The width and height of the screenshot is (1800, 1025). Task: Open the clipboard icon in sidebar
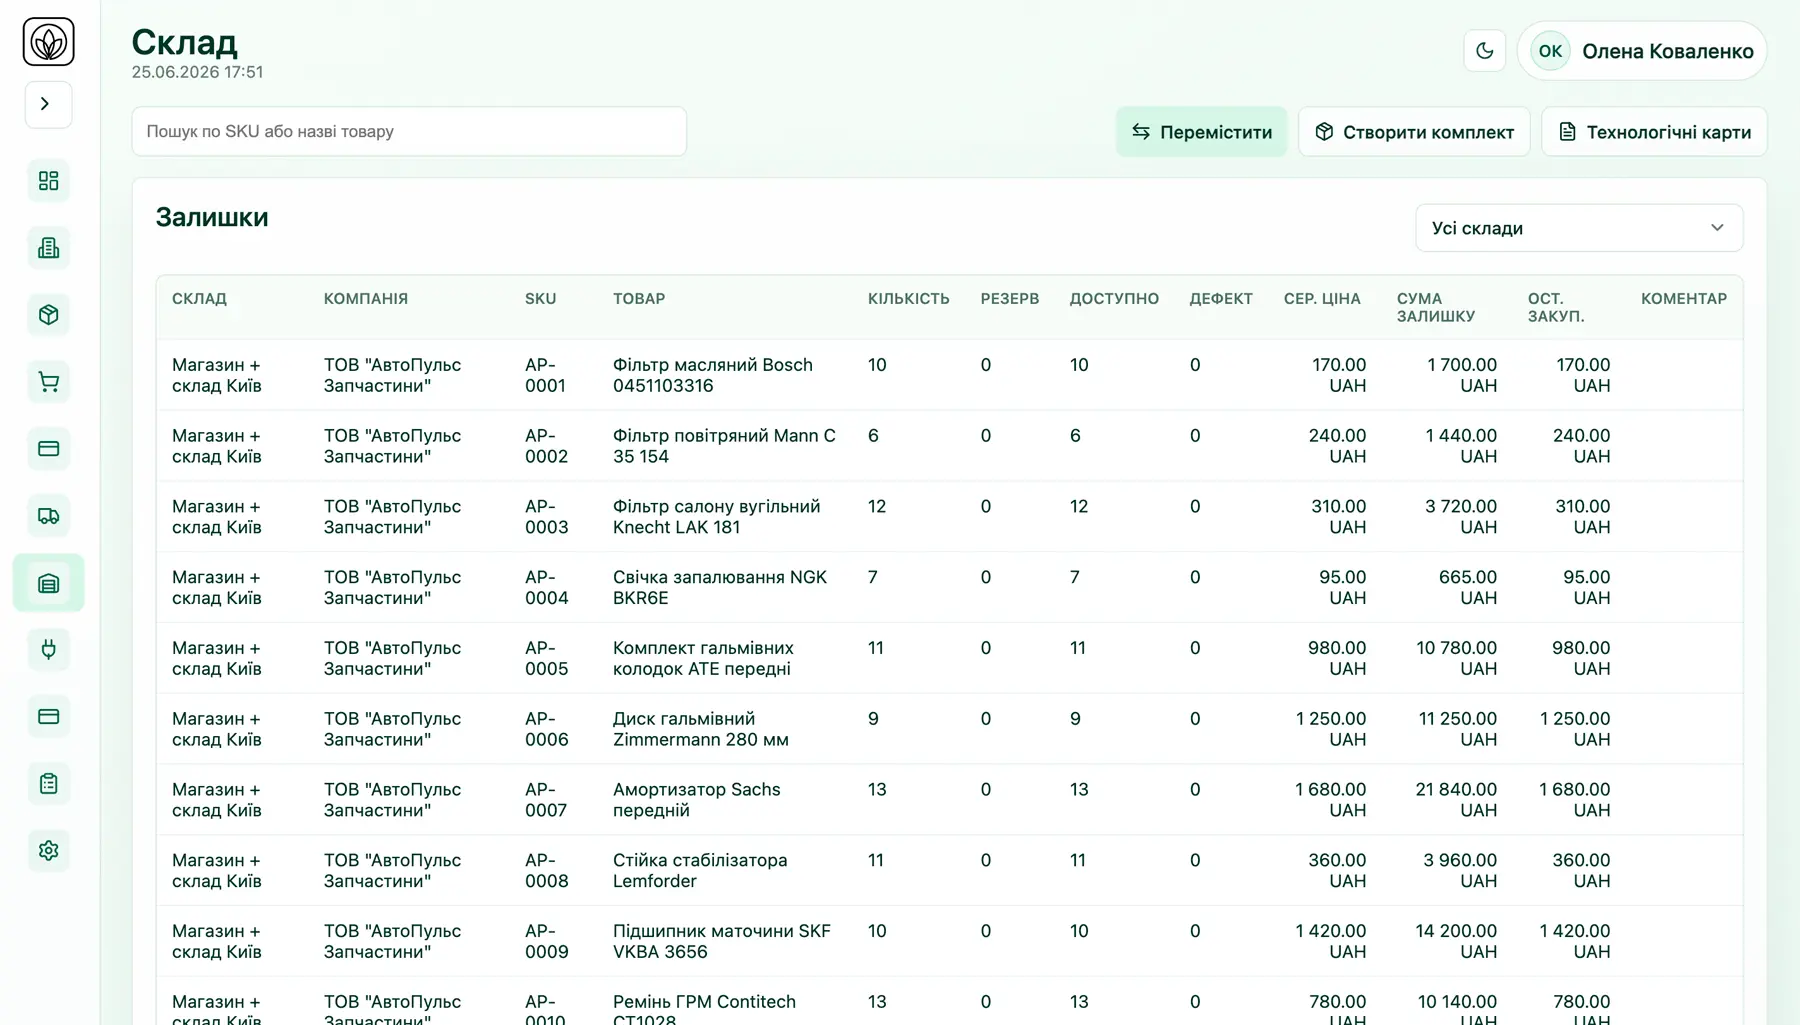[x=48, y=784]
